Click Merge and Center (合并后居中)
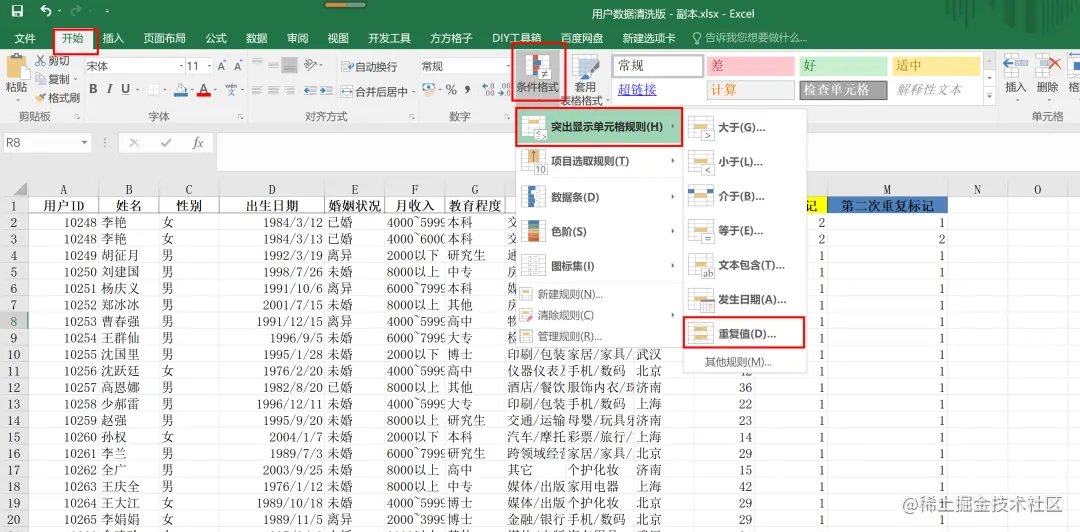The height and width of the screenshot is (532, 1080). (x=373, y=91)
